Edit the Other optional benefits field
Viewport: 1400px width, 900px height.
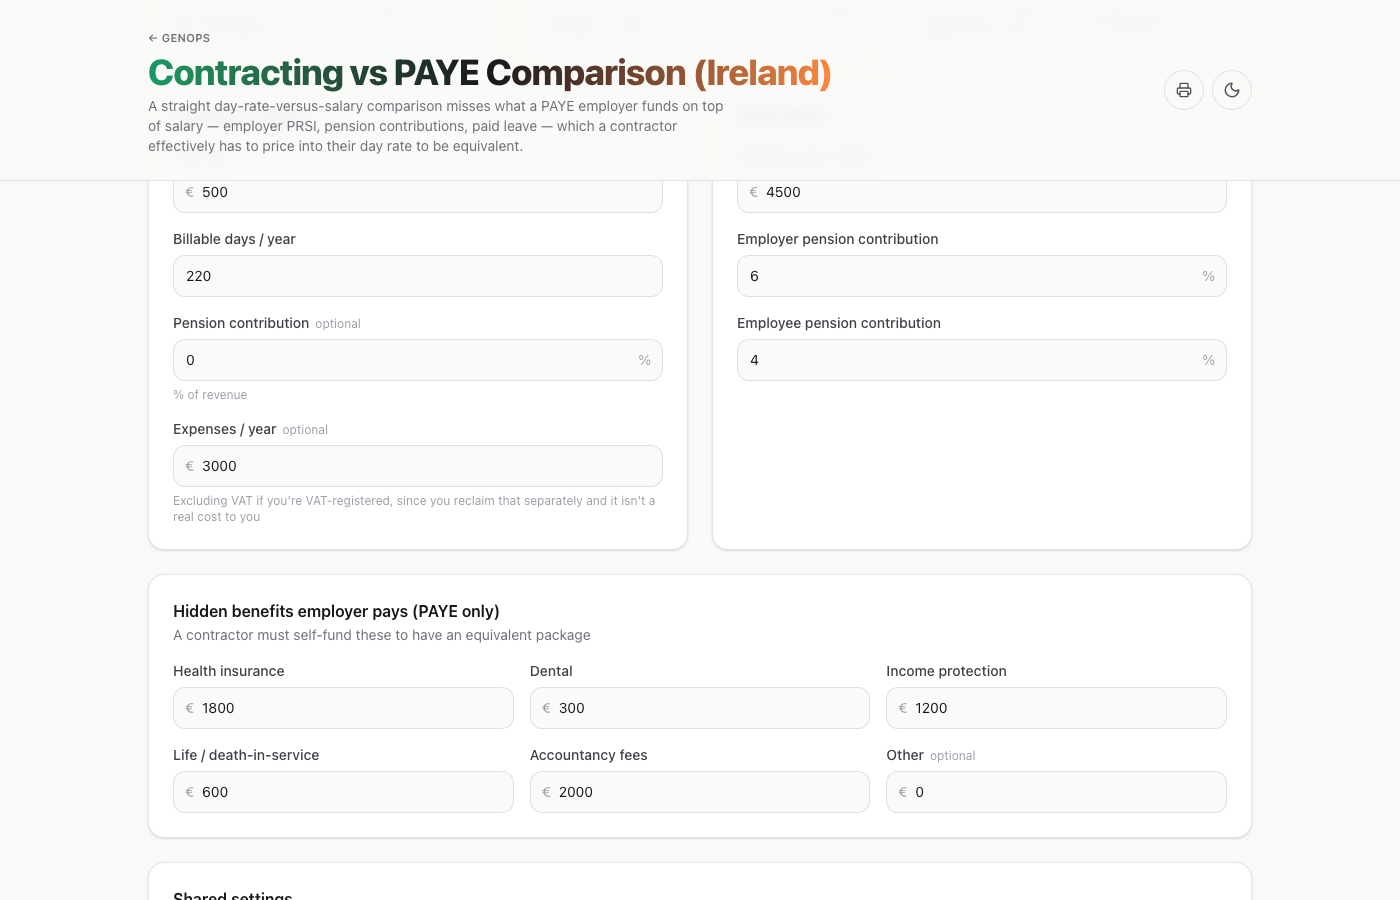click(x=1056, y=792)
